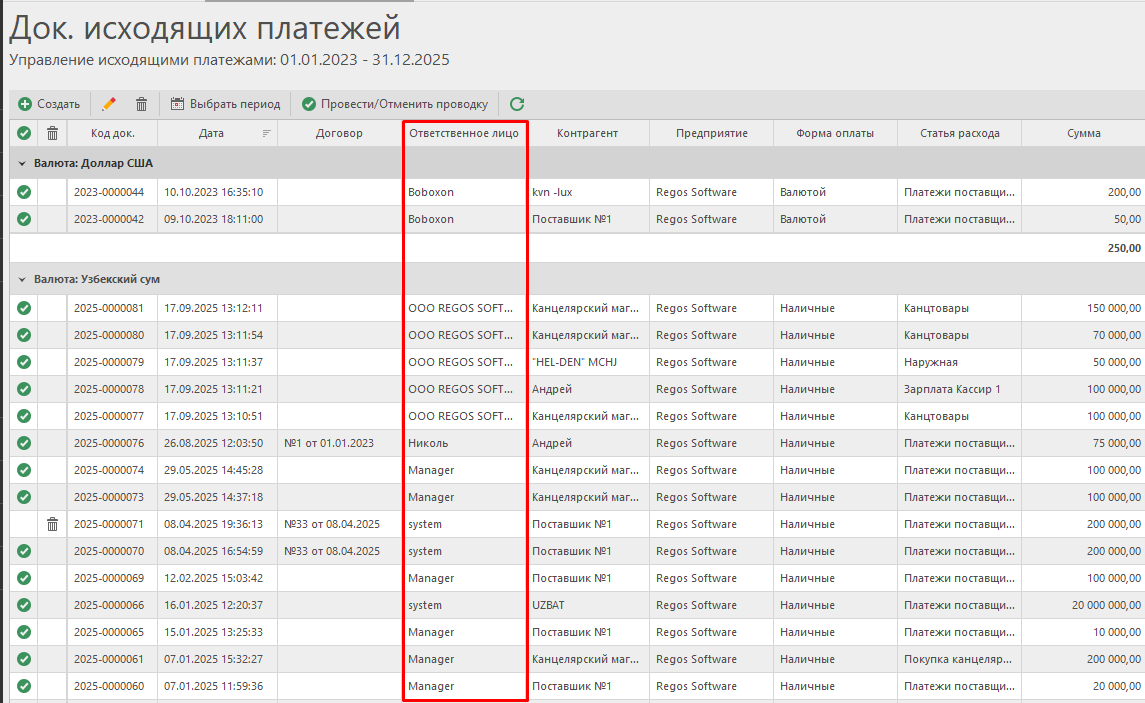Click the trash delete icon in toolbar
The height and width of the screenshot is (703, 1145).
click(x=141, y=104)
